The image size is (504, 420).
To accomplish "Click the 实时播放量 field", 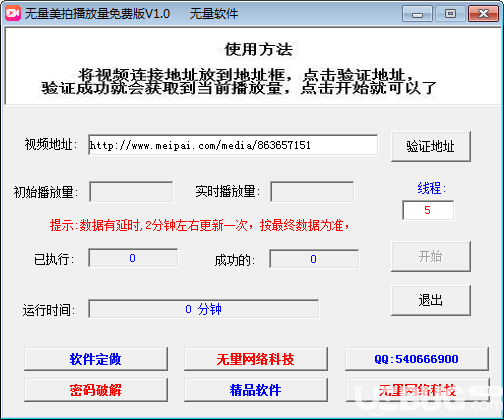I will [x=312, y=192].
